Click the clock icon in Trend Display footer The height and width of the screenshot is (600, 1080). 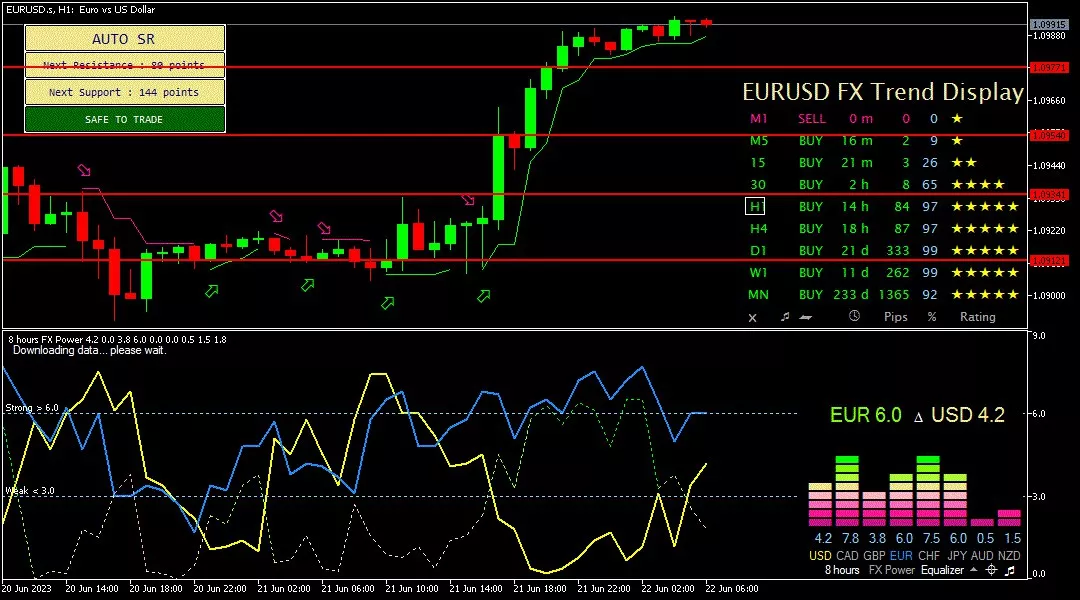(x=854, y=317)
